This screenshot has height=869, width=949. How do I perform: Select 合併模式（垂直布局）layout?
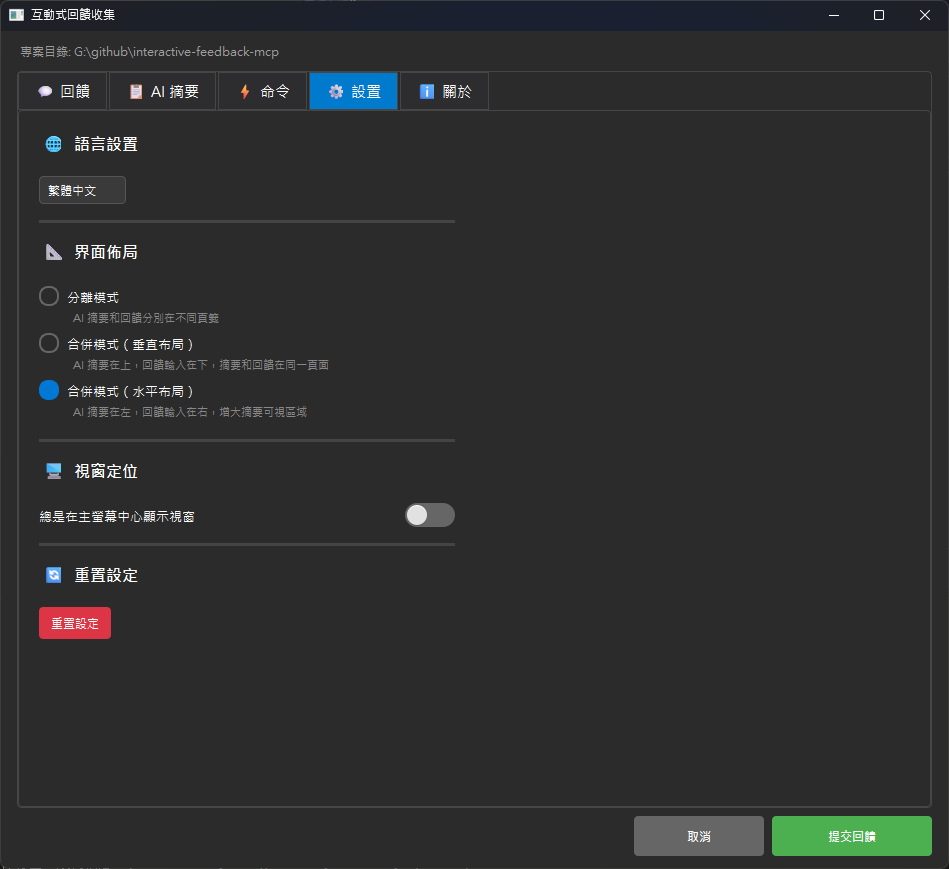coord(48,342)
